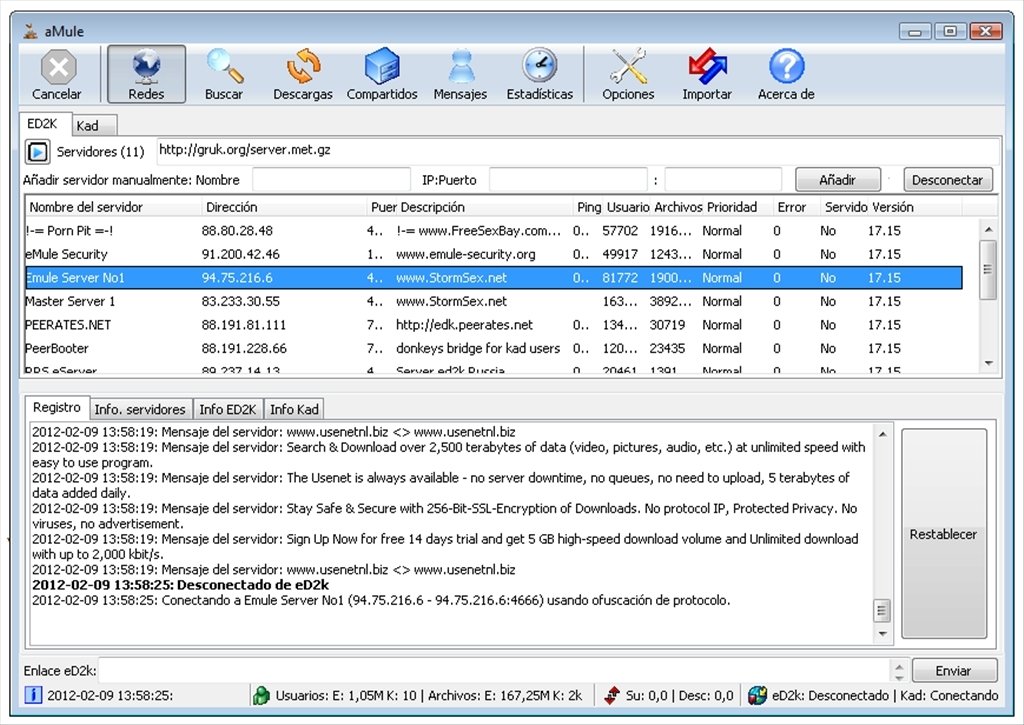Click the blue arrow update server list icon

click(37, 152)
